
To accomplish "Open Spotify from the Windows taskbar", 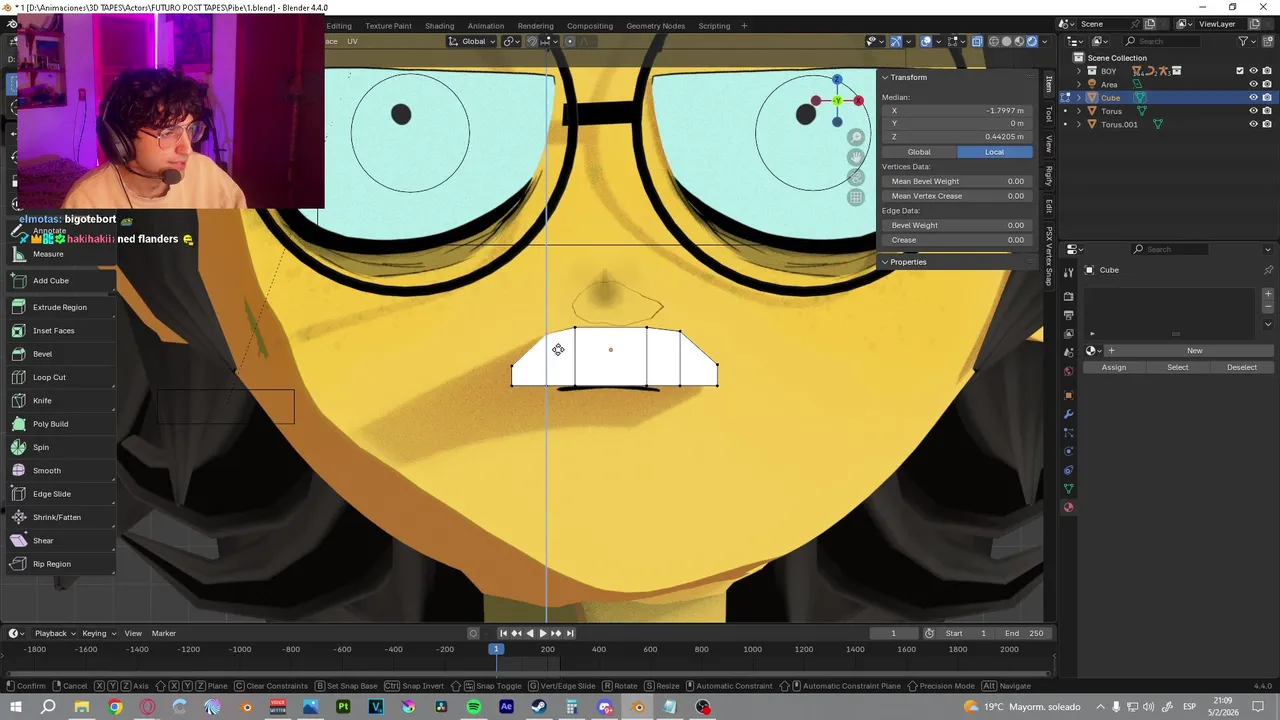I will pyautogui.click(x=474, y=707).
